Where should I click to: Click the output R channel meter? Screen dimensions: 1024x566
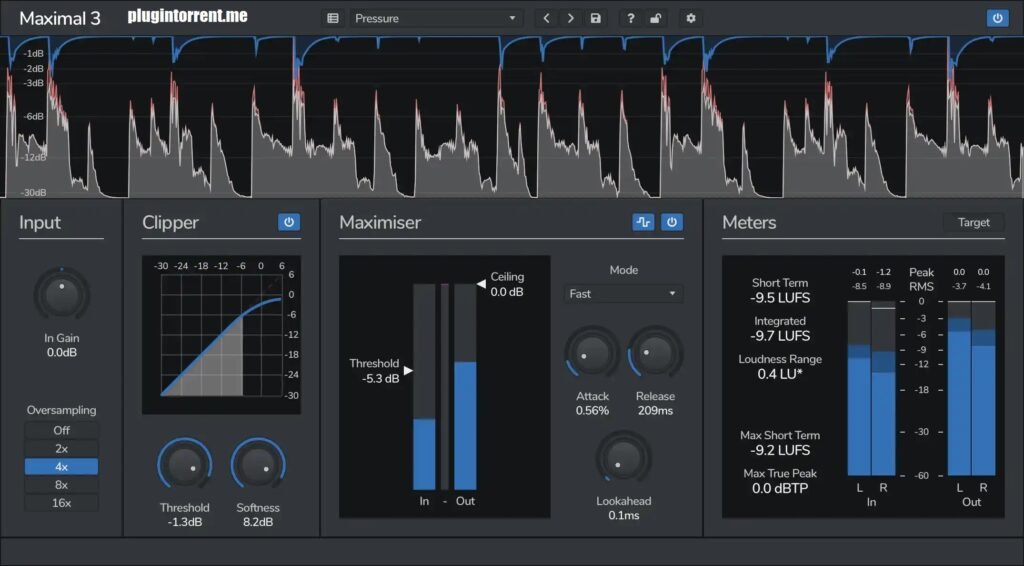(x=984, y=388)
